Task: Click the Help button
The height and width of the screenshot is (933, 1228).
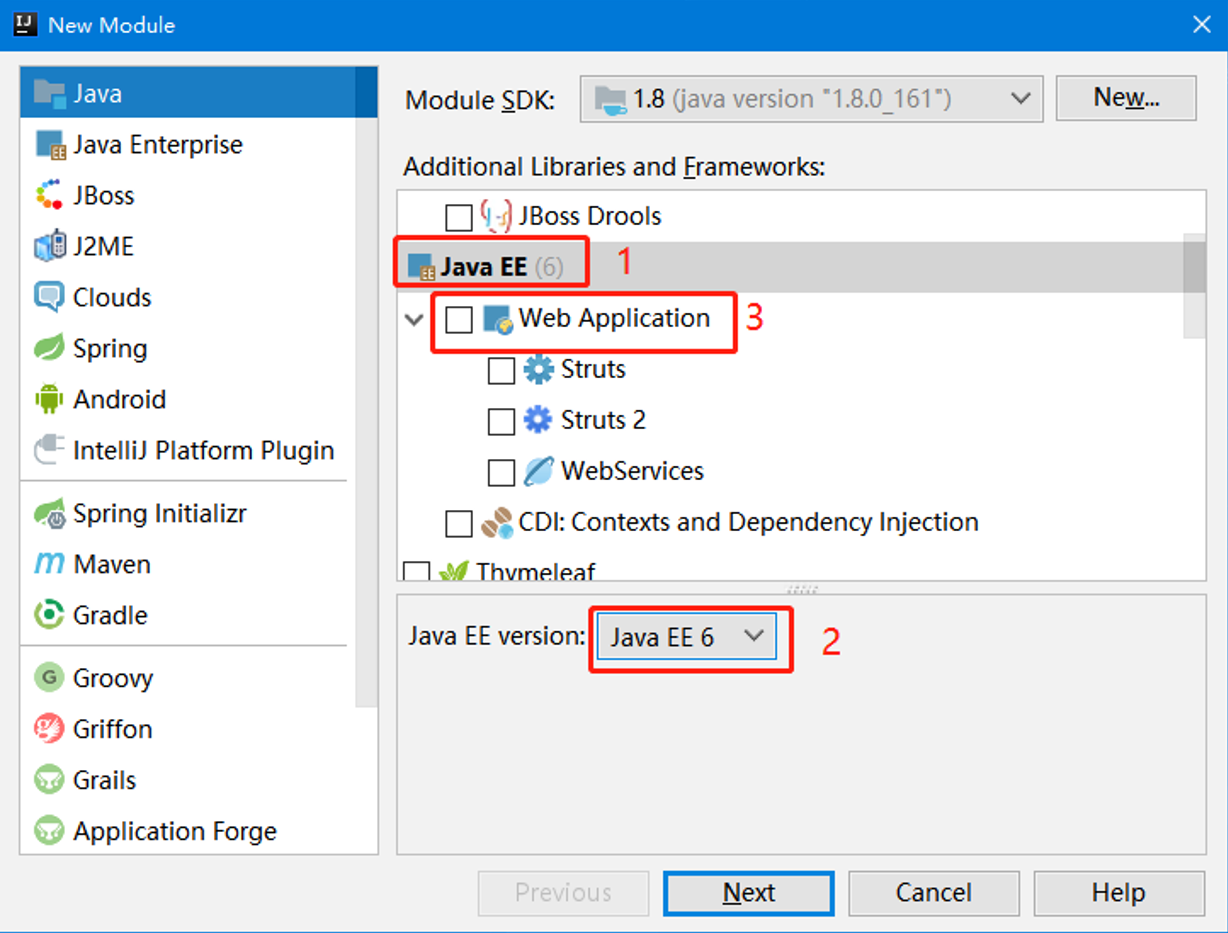Action: click(x=1119, y=893)
